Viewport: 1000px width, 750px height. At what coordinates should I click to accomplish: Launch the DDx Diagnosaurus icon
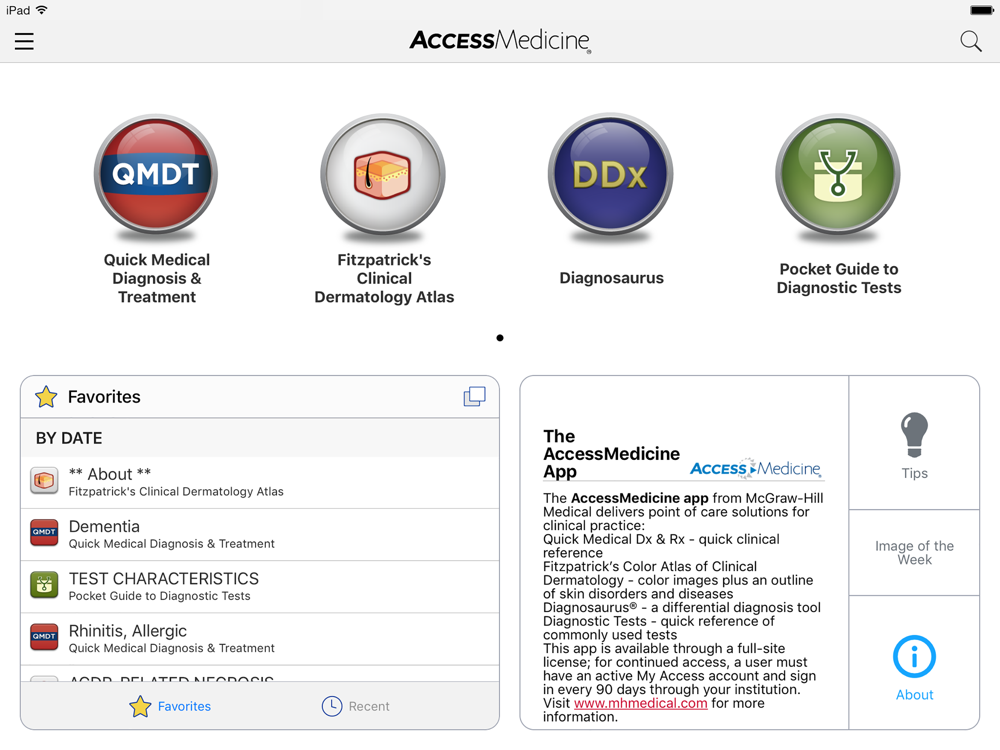(x=610, y=174)
